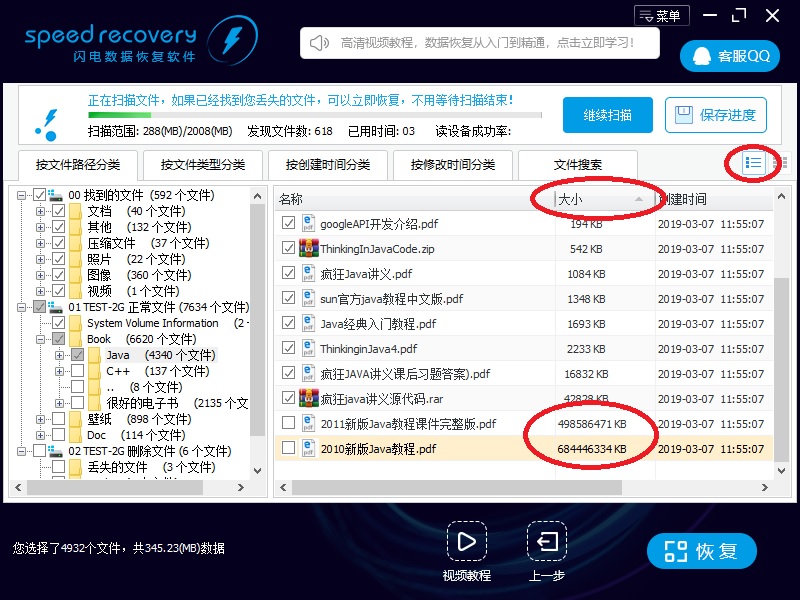Click the list view mode icon
Viewport: 800px width, 600px height.
click(754, 163)
